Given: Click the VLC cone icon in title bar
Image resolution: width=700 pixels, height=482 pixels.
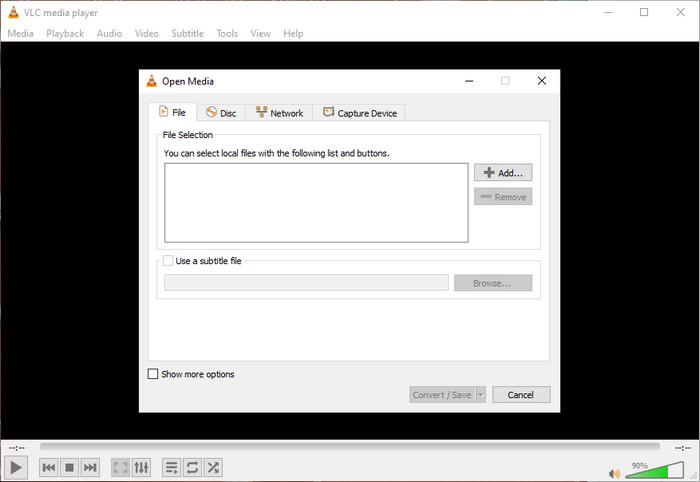Looking at the screenshot, I should click(x=14, y=12).
